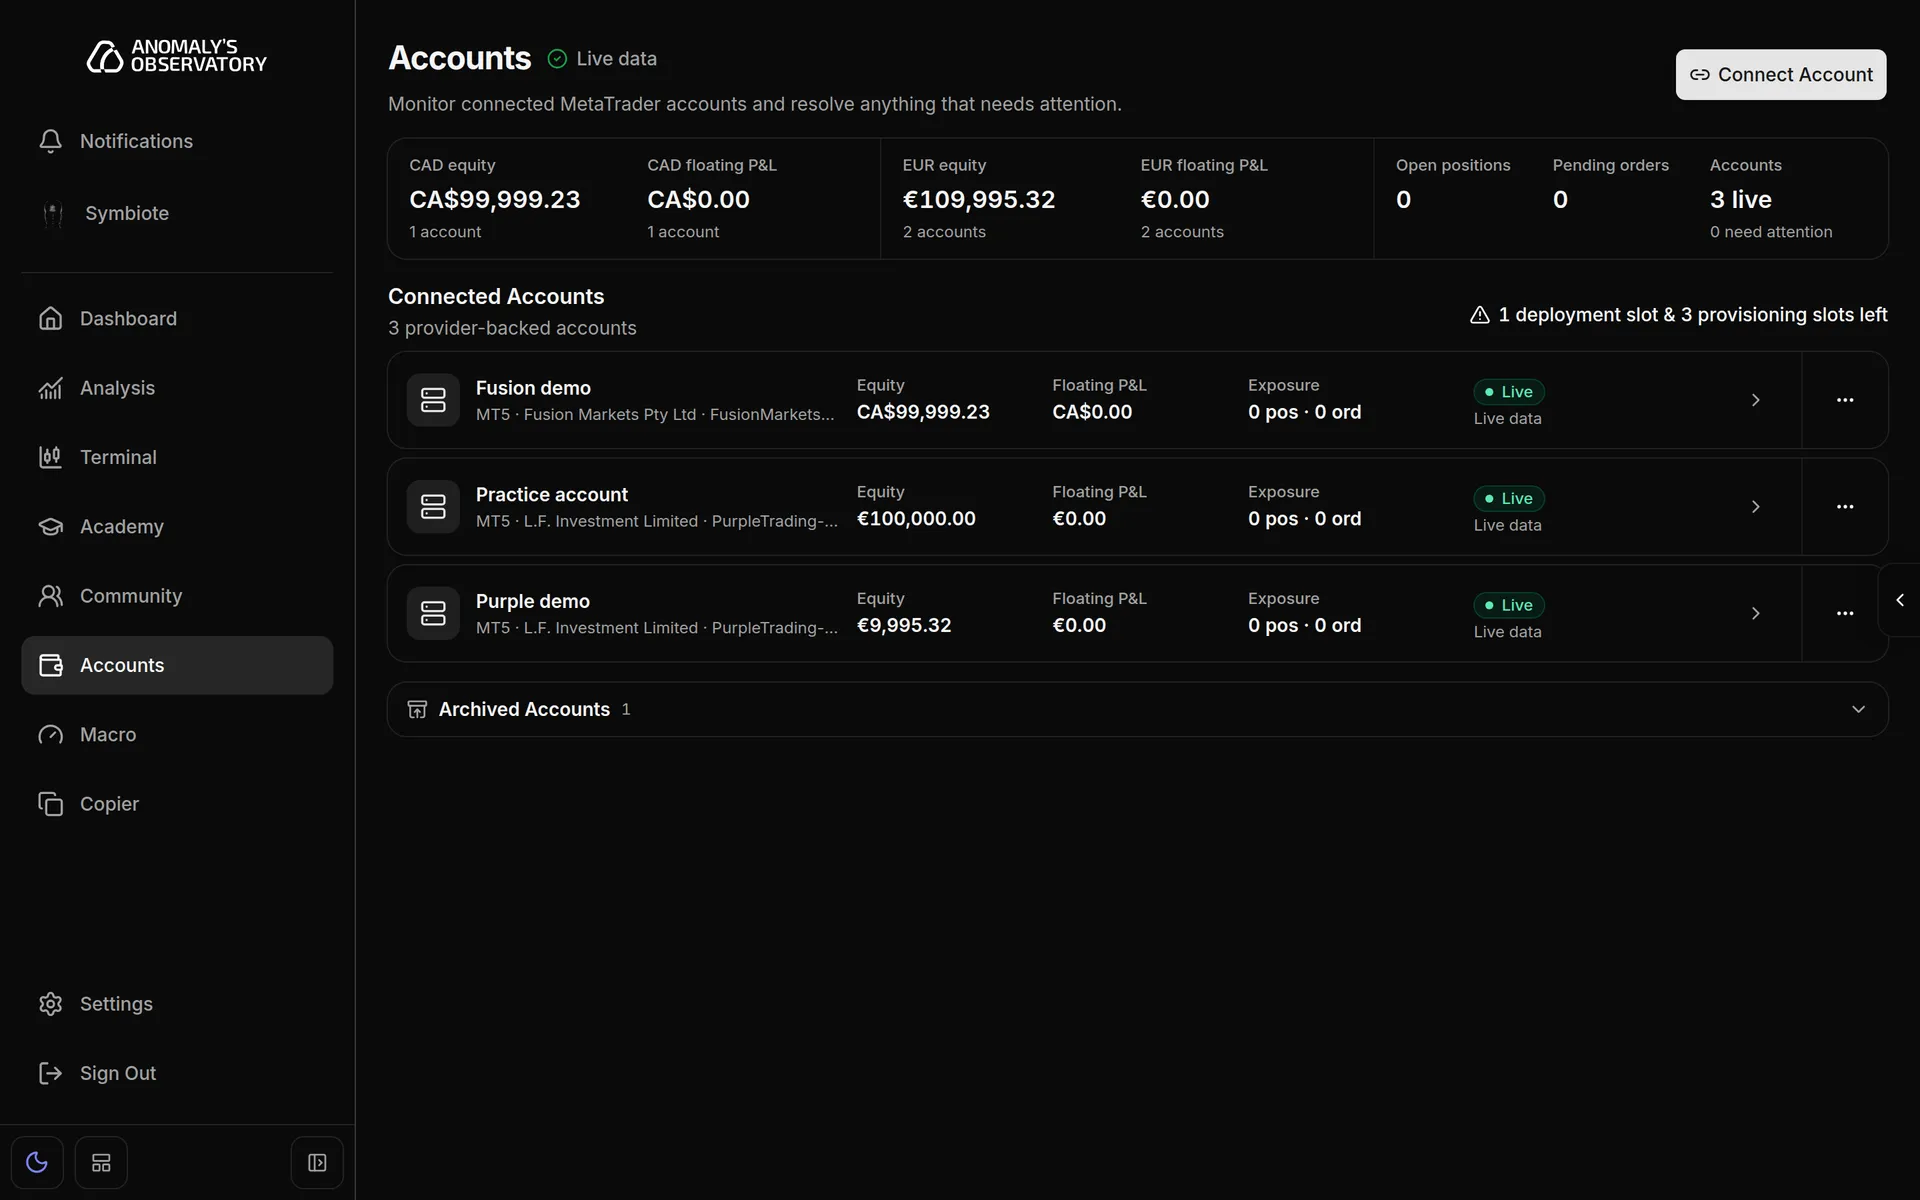
Task: Click the Purple demo server icon
Action: (x=433, y=613)
